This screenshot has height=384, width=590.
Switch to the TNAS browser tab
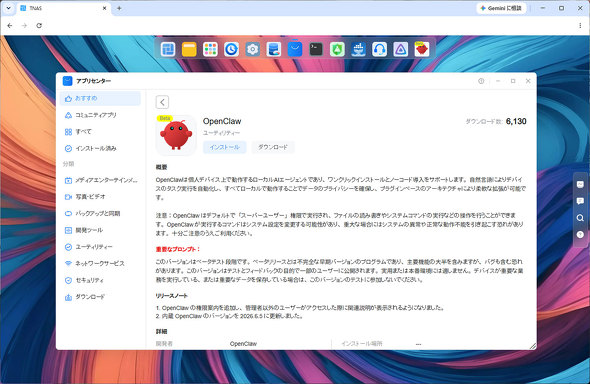pos(62,8)
